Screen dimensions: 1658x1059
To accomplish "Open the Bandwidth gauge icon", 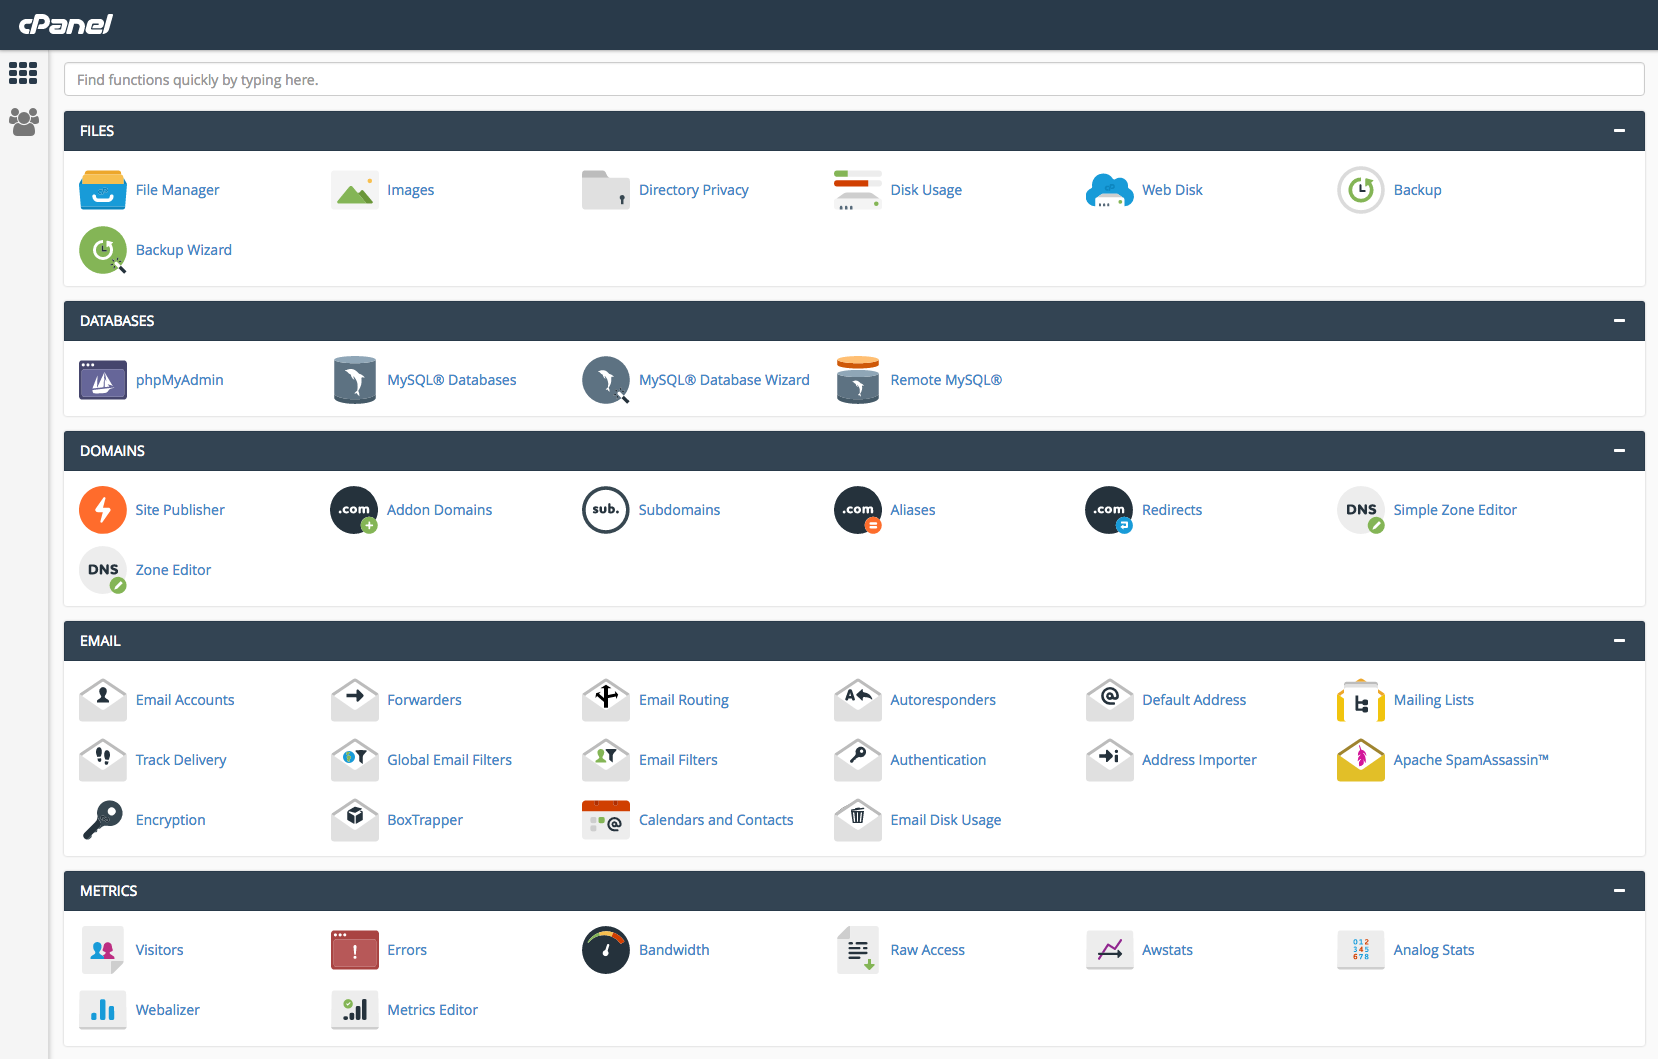I will coord(605,950).
